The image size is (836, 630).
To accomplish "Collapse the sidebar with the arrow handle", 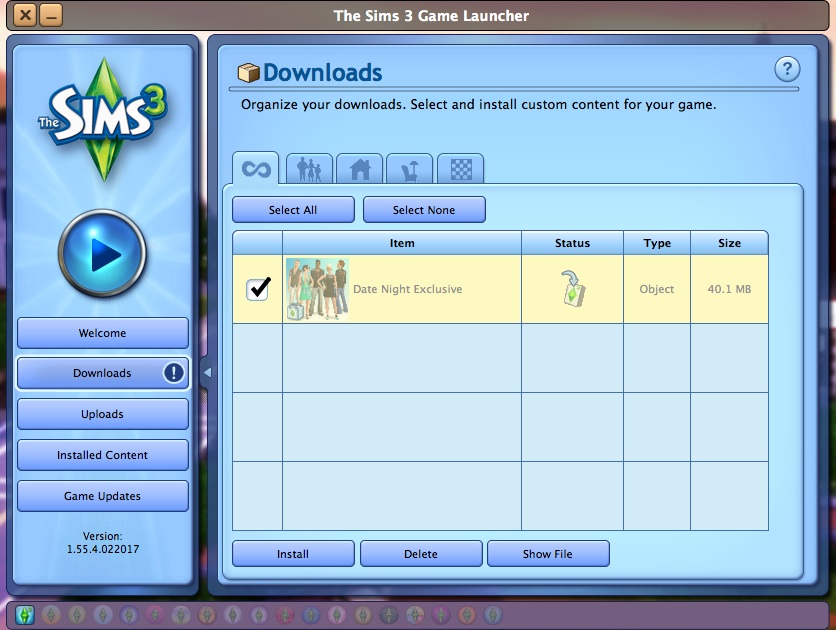I will pos(207,373).
